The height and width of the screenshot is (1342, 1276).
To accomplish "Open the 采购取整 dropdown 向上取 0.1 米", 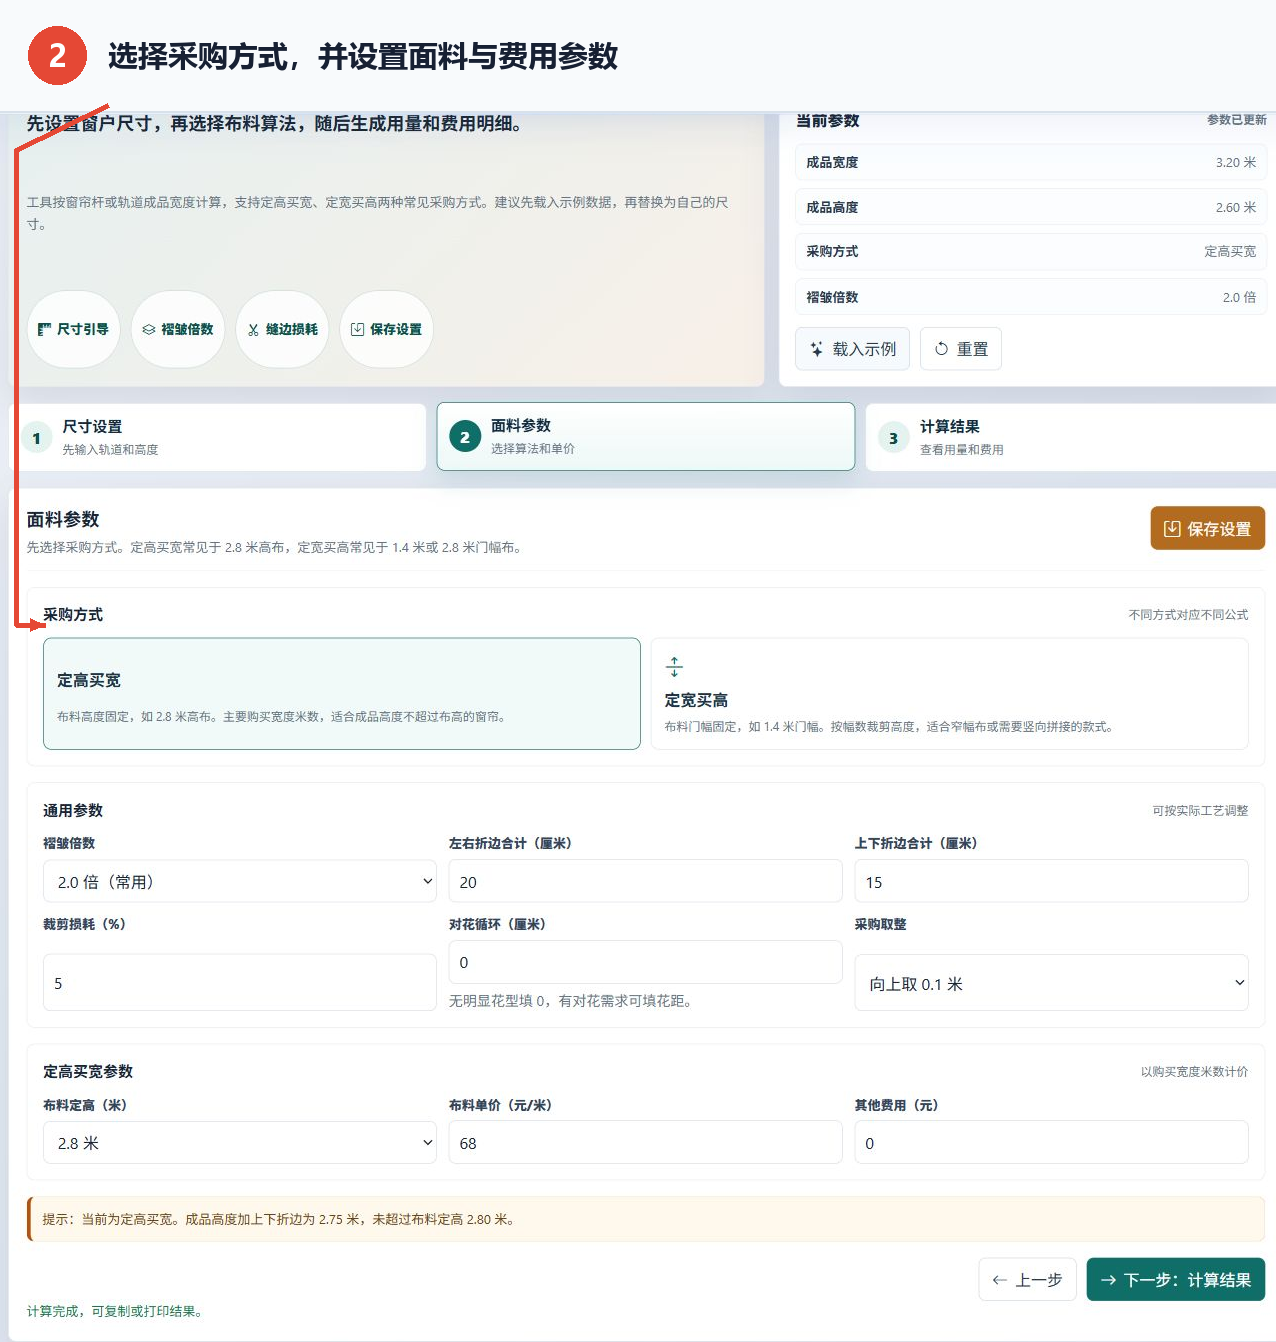I will (1052, 983).
